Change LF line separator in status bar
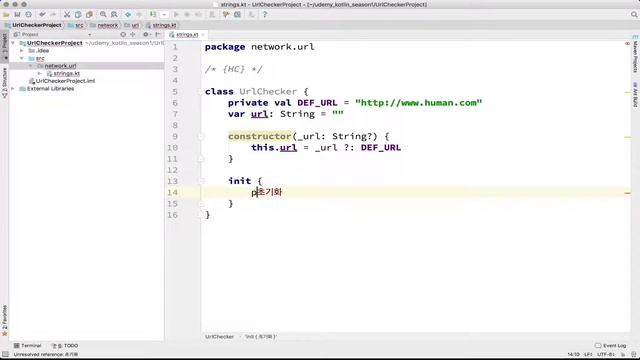The image size is (640, 360). [588, 355]
